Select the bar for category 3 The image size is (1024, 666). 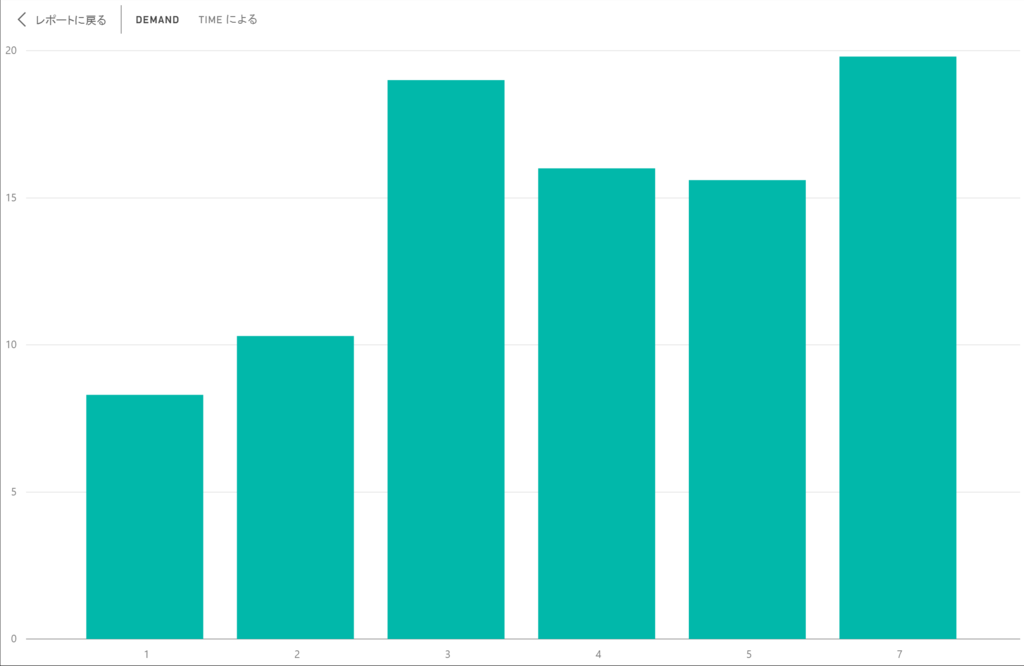446,359
